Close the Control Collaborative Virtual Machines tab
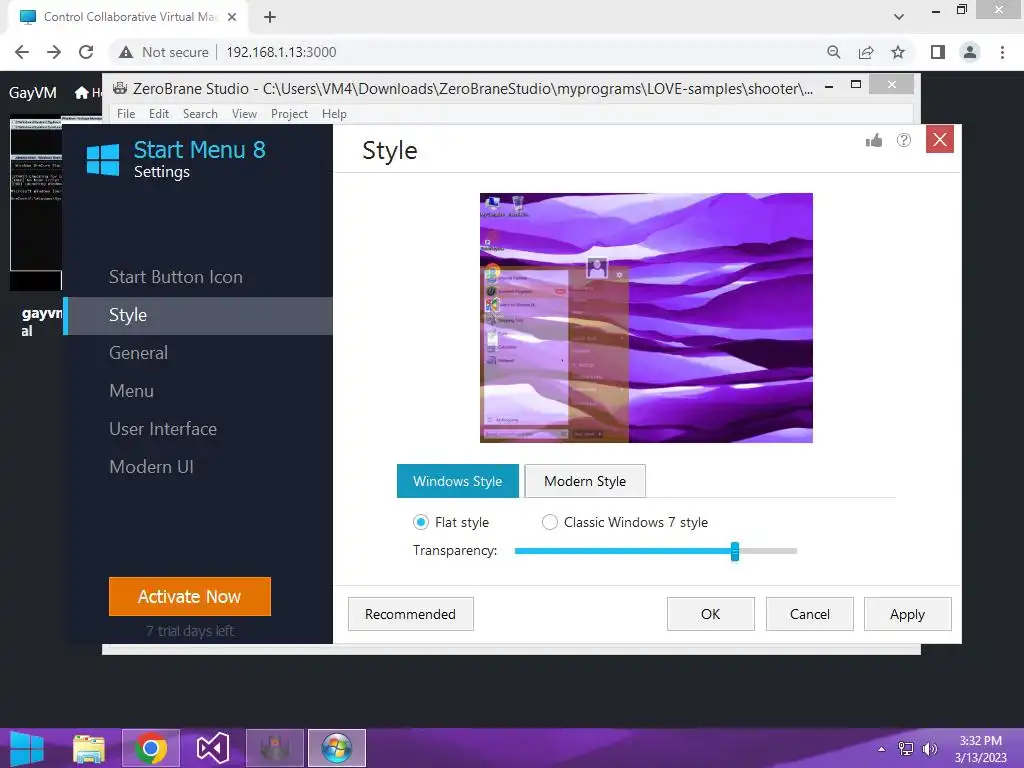This screenshot has width=1024, height=768. tap(232, 17)
